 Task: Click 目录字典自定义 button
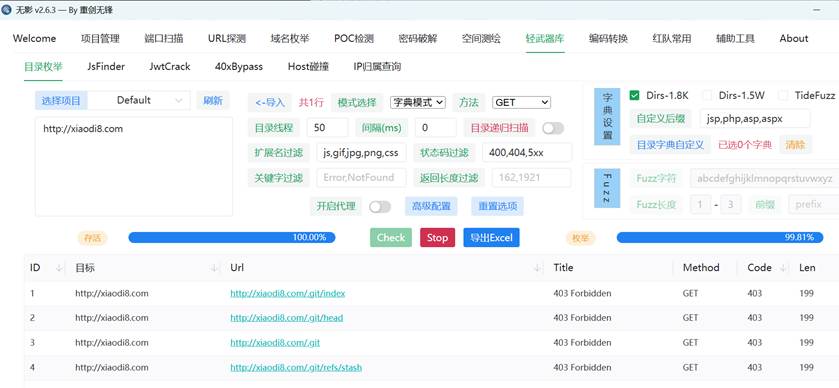pyautogui.click(x=670, y=144)
